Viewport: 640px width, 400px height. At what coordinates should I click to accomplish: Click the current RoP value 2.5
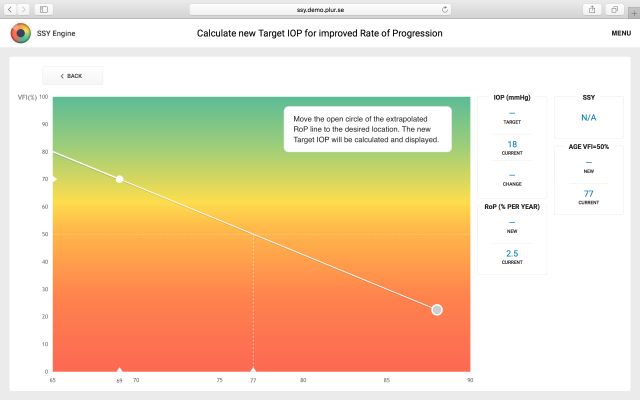point(512,253)
